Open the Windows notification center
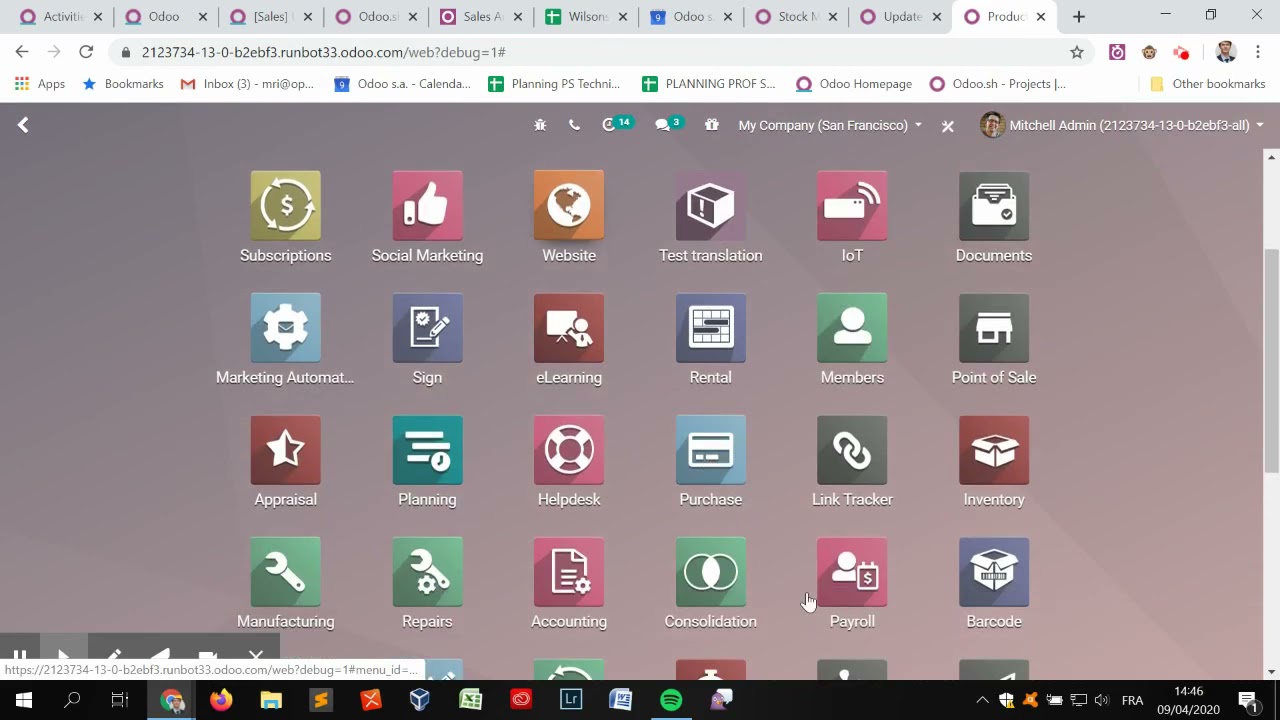 pyautogui.click(x=1247, y=700)
